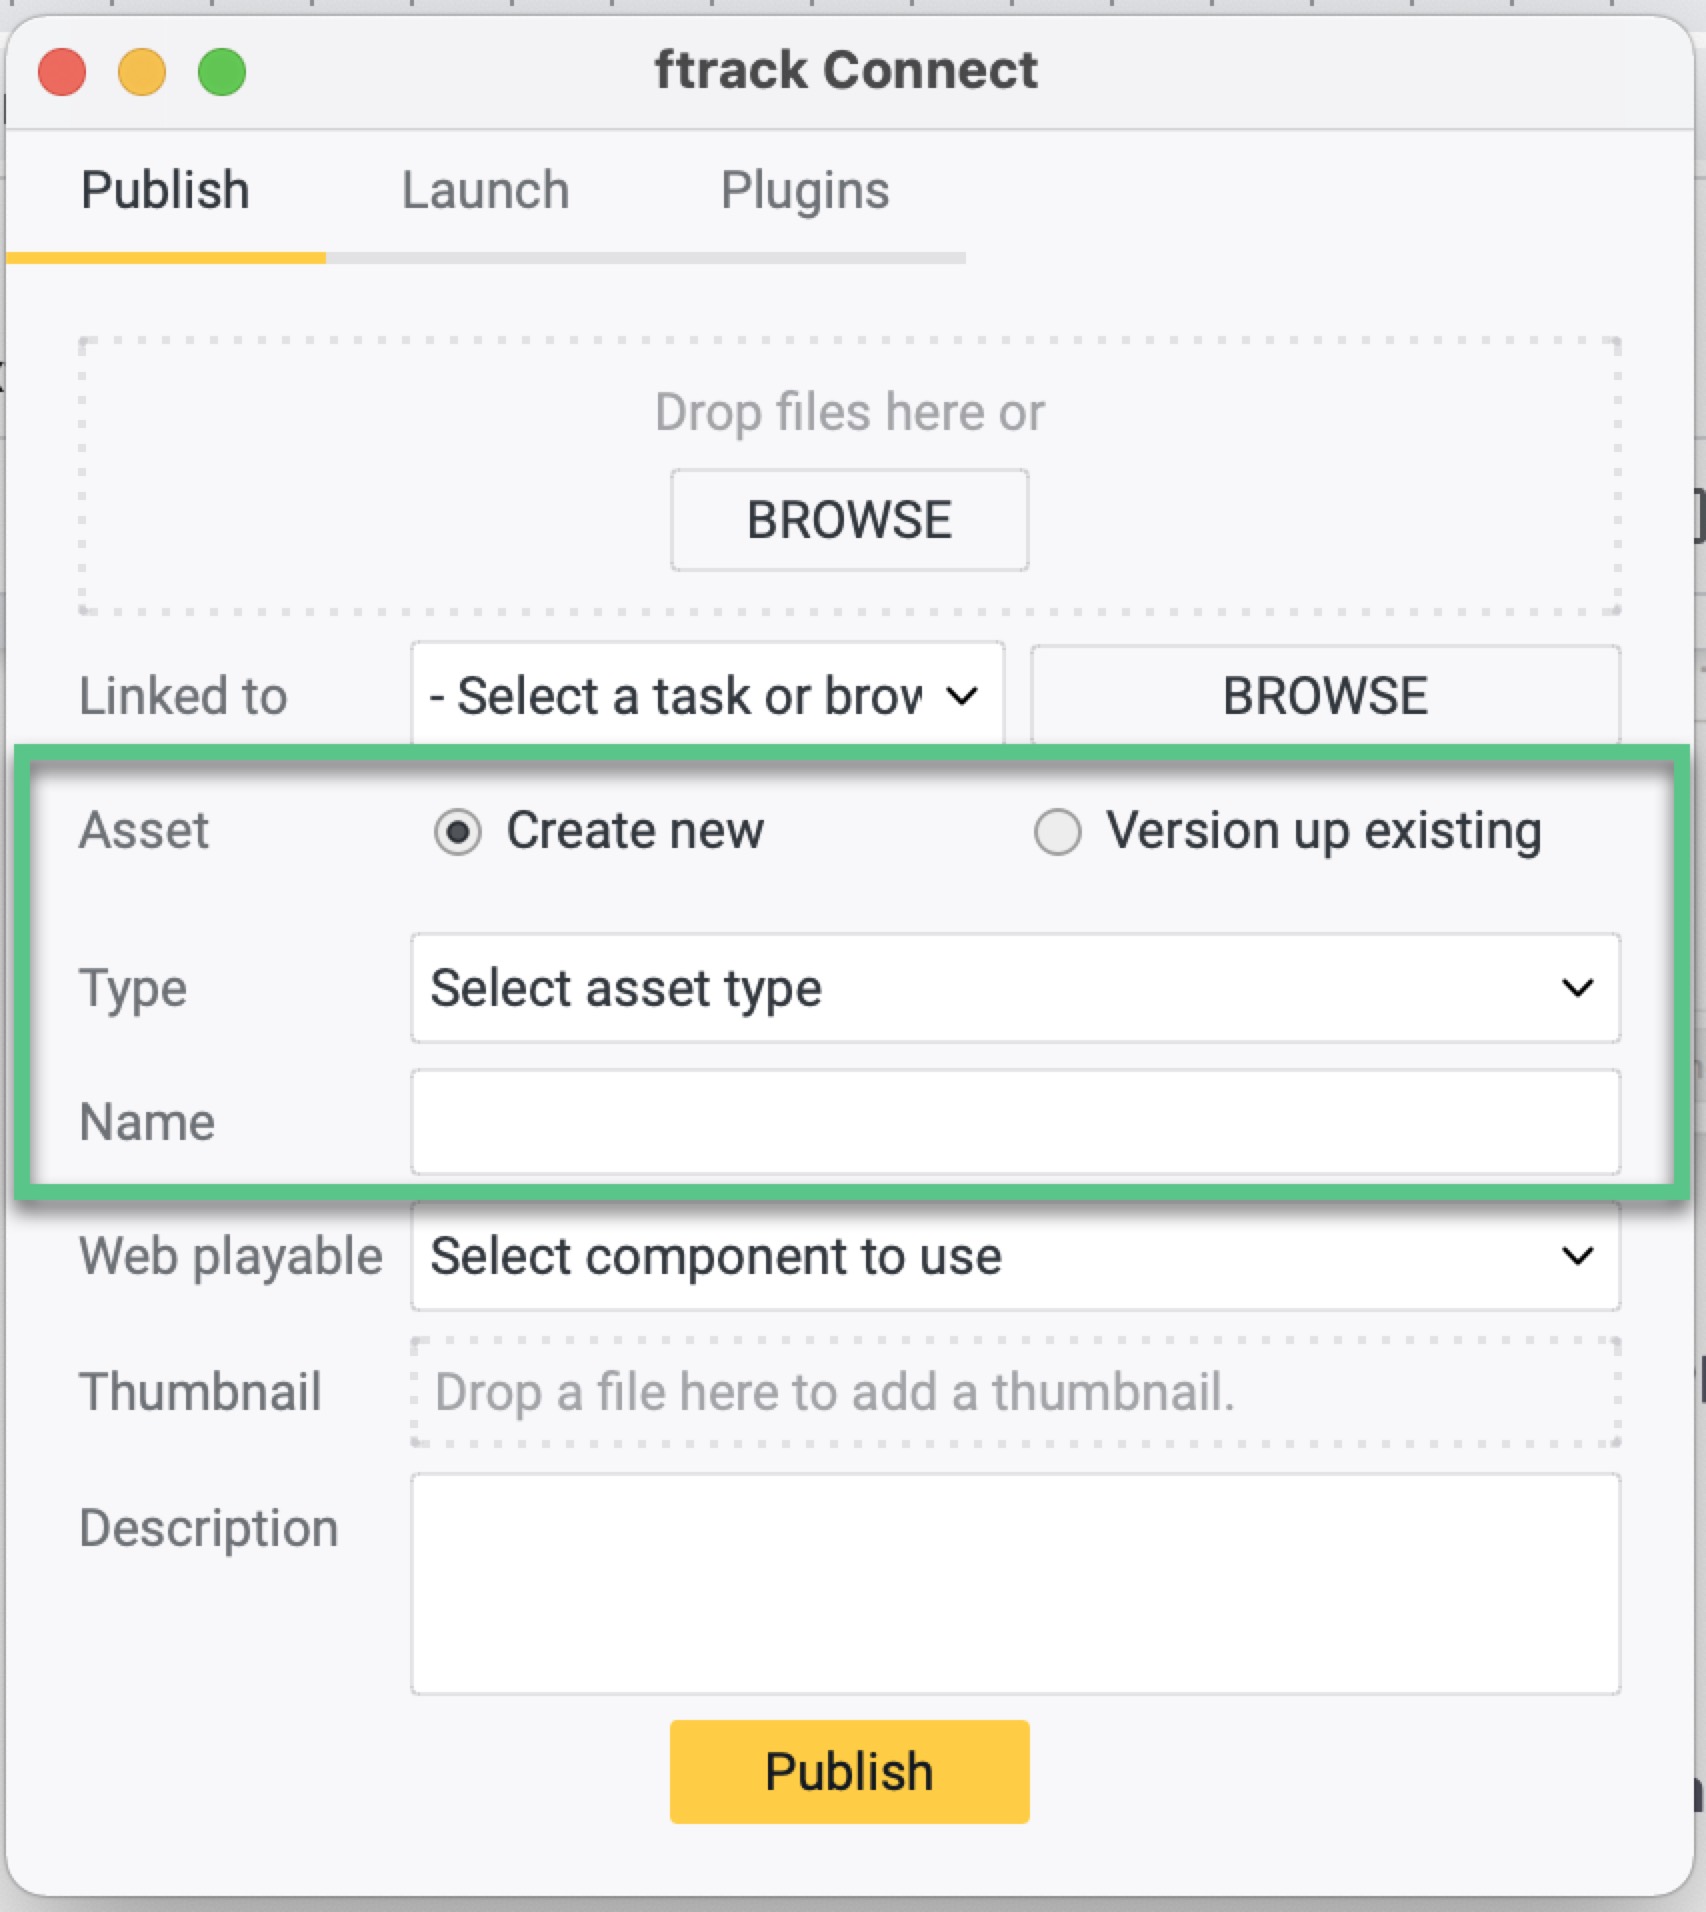
Task: Click BROWSE in the file drop area
Action: (849, 520)
